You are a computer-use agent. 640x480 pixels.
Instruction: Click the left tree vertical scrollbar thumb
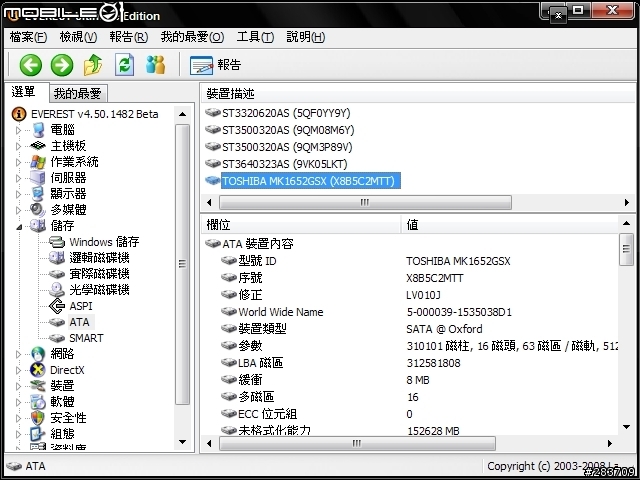(x=182, y=264)
